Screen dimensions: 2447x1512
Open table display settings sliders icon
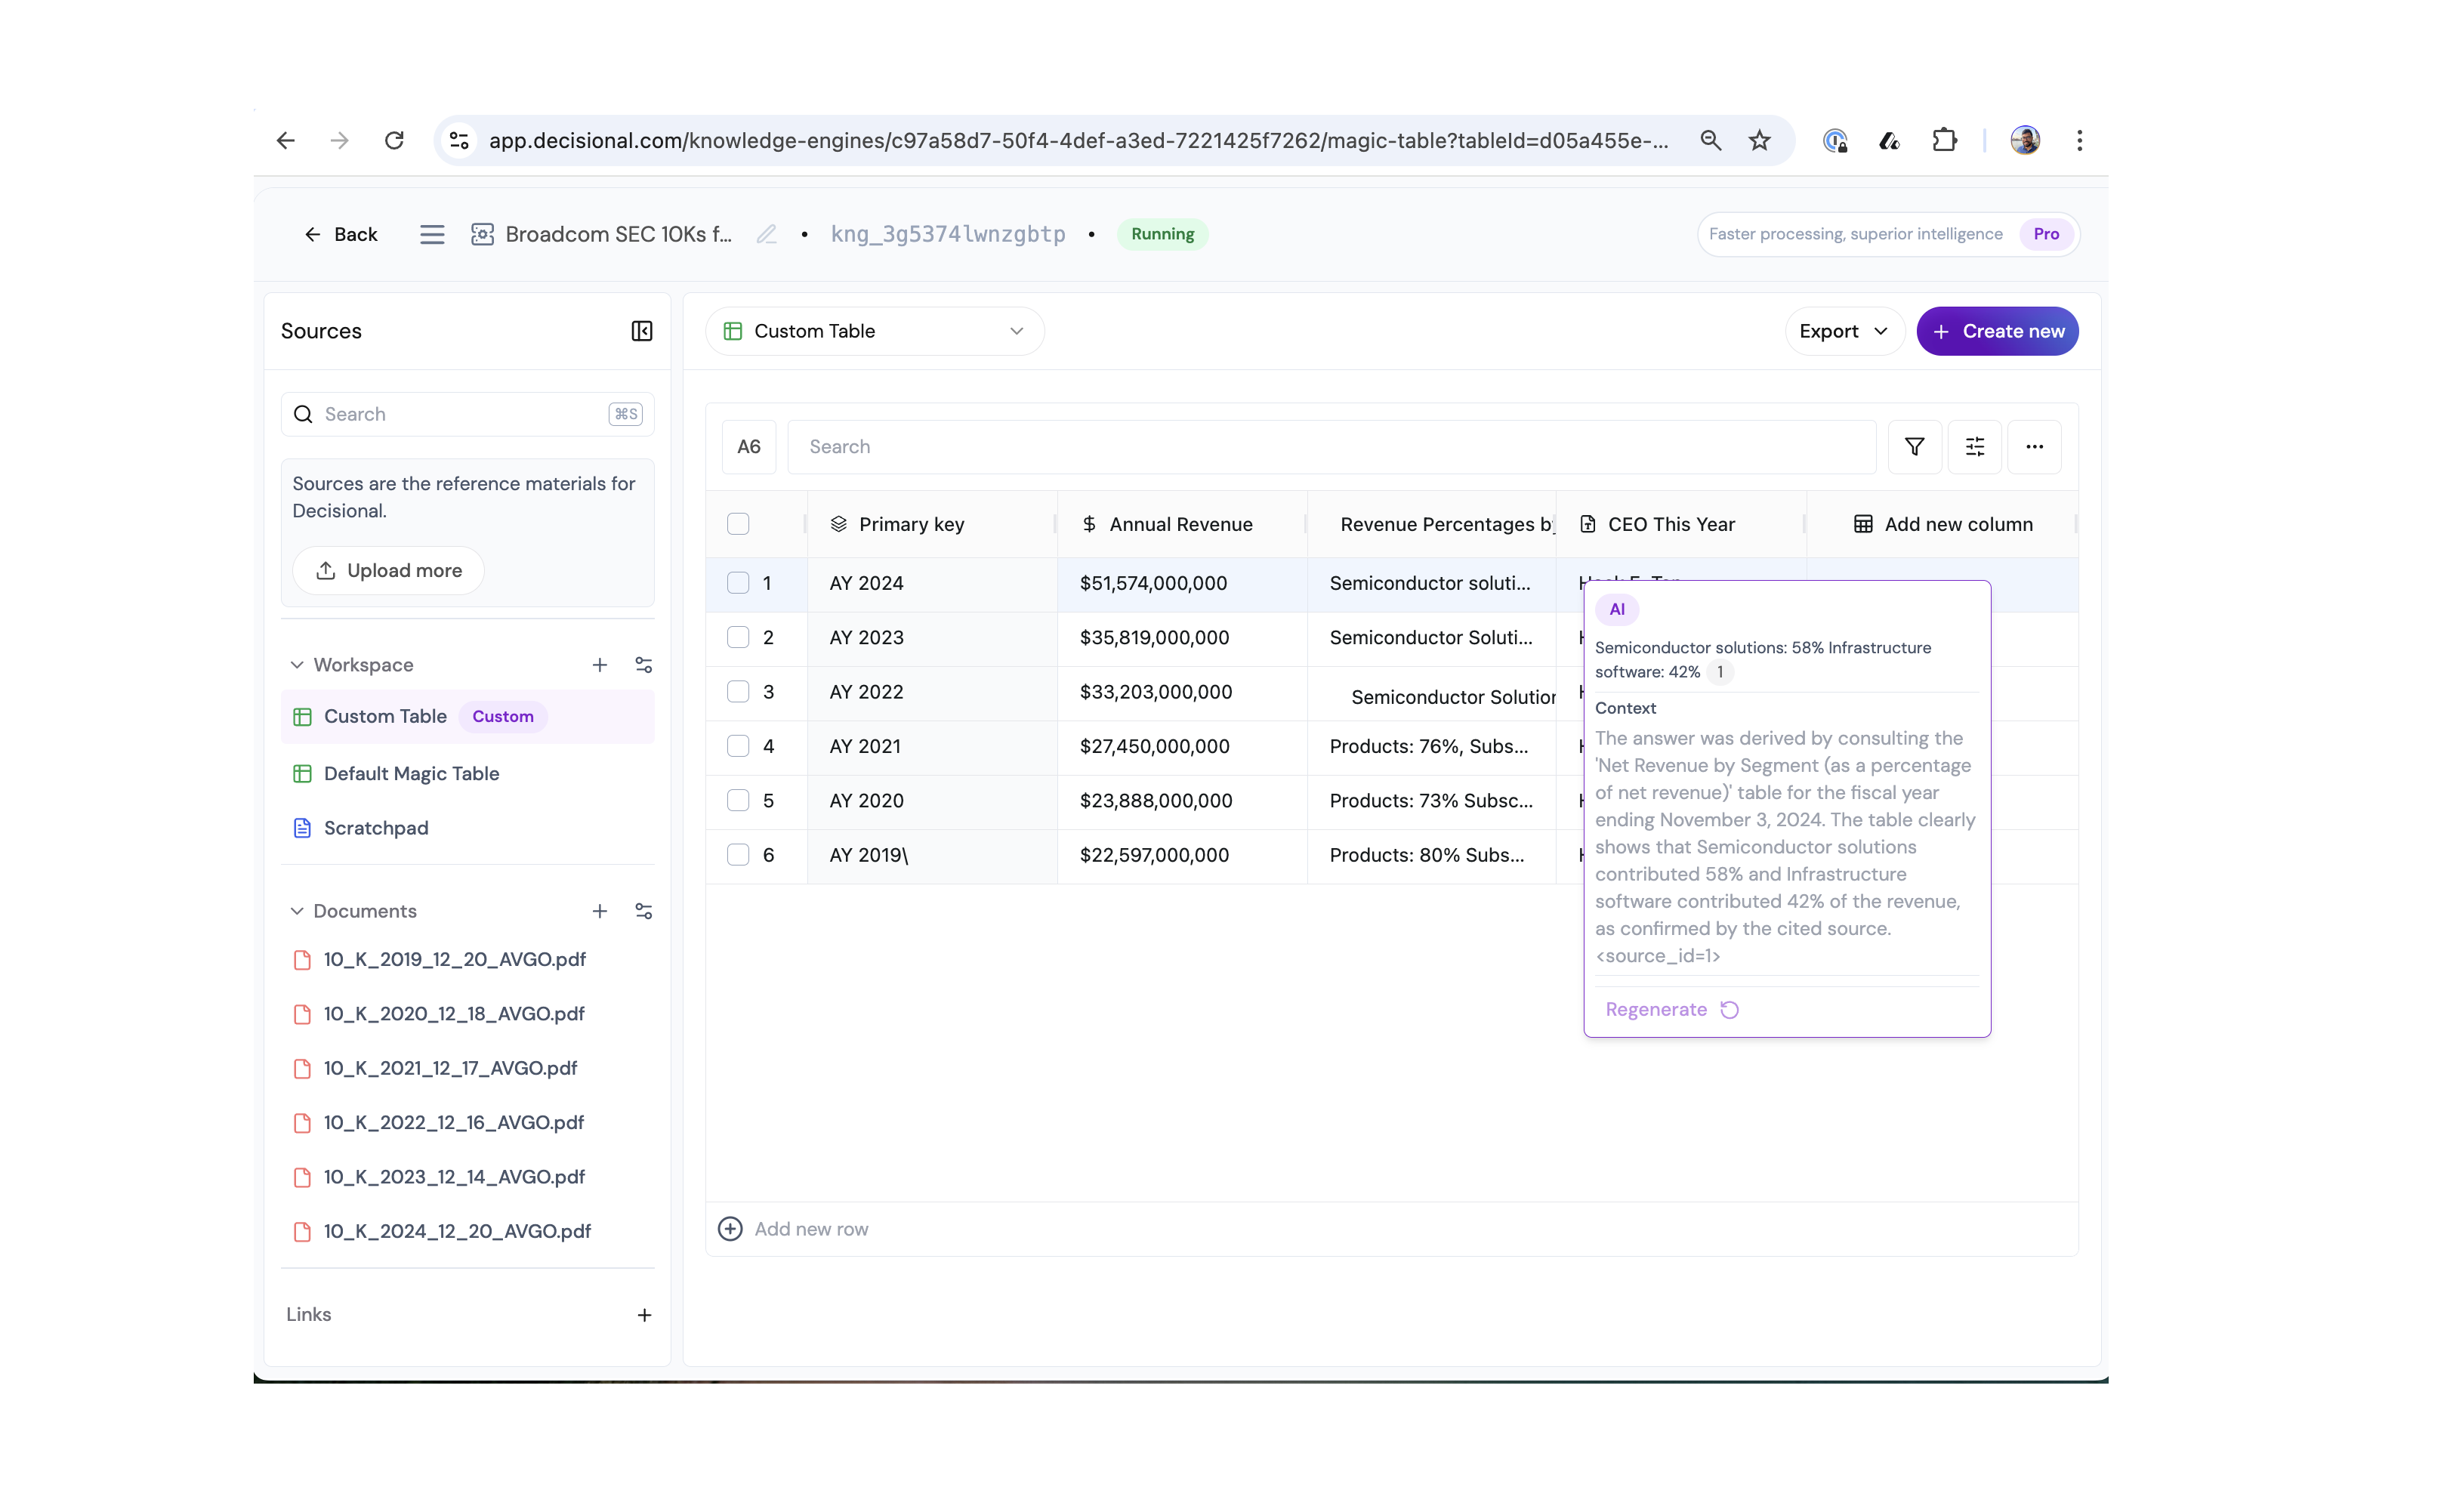click(1974, 447)
